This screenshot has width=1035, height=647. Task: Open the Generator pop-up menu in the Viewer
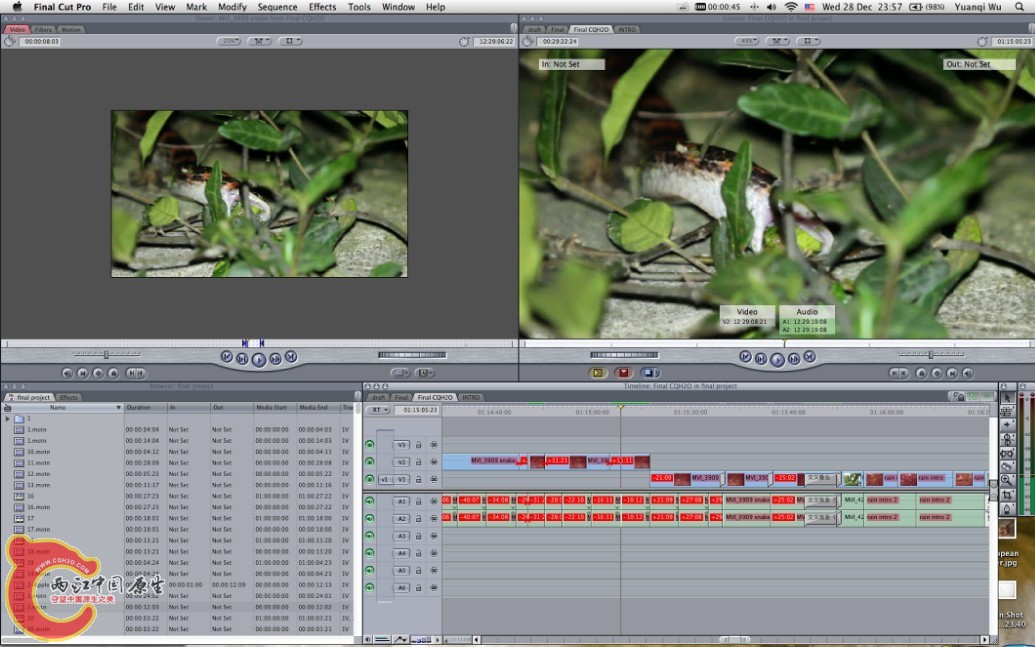pyautogui.click(x=424, y=373)
